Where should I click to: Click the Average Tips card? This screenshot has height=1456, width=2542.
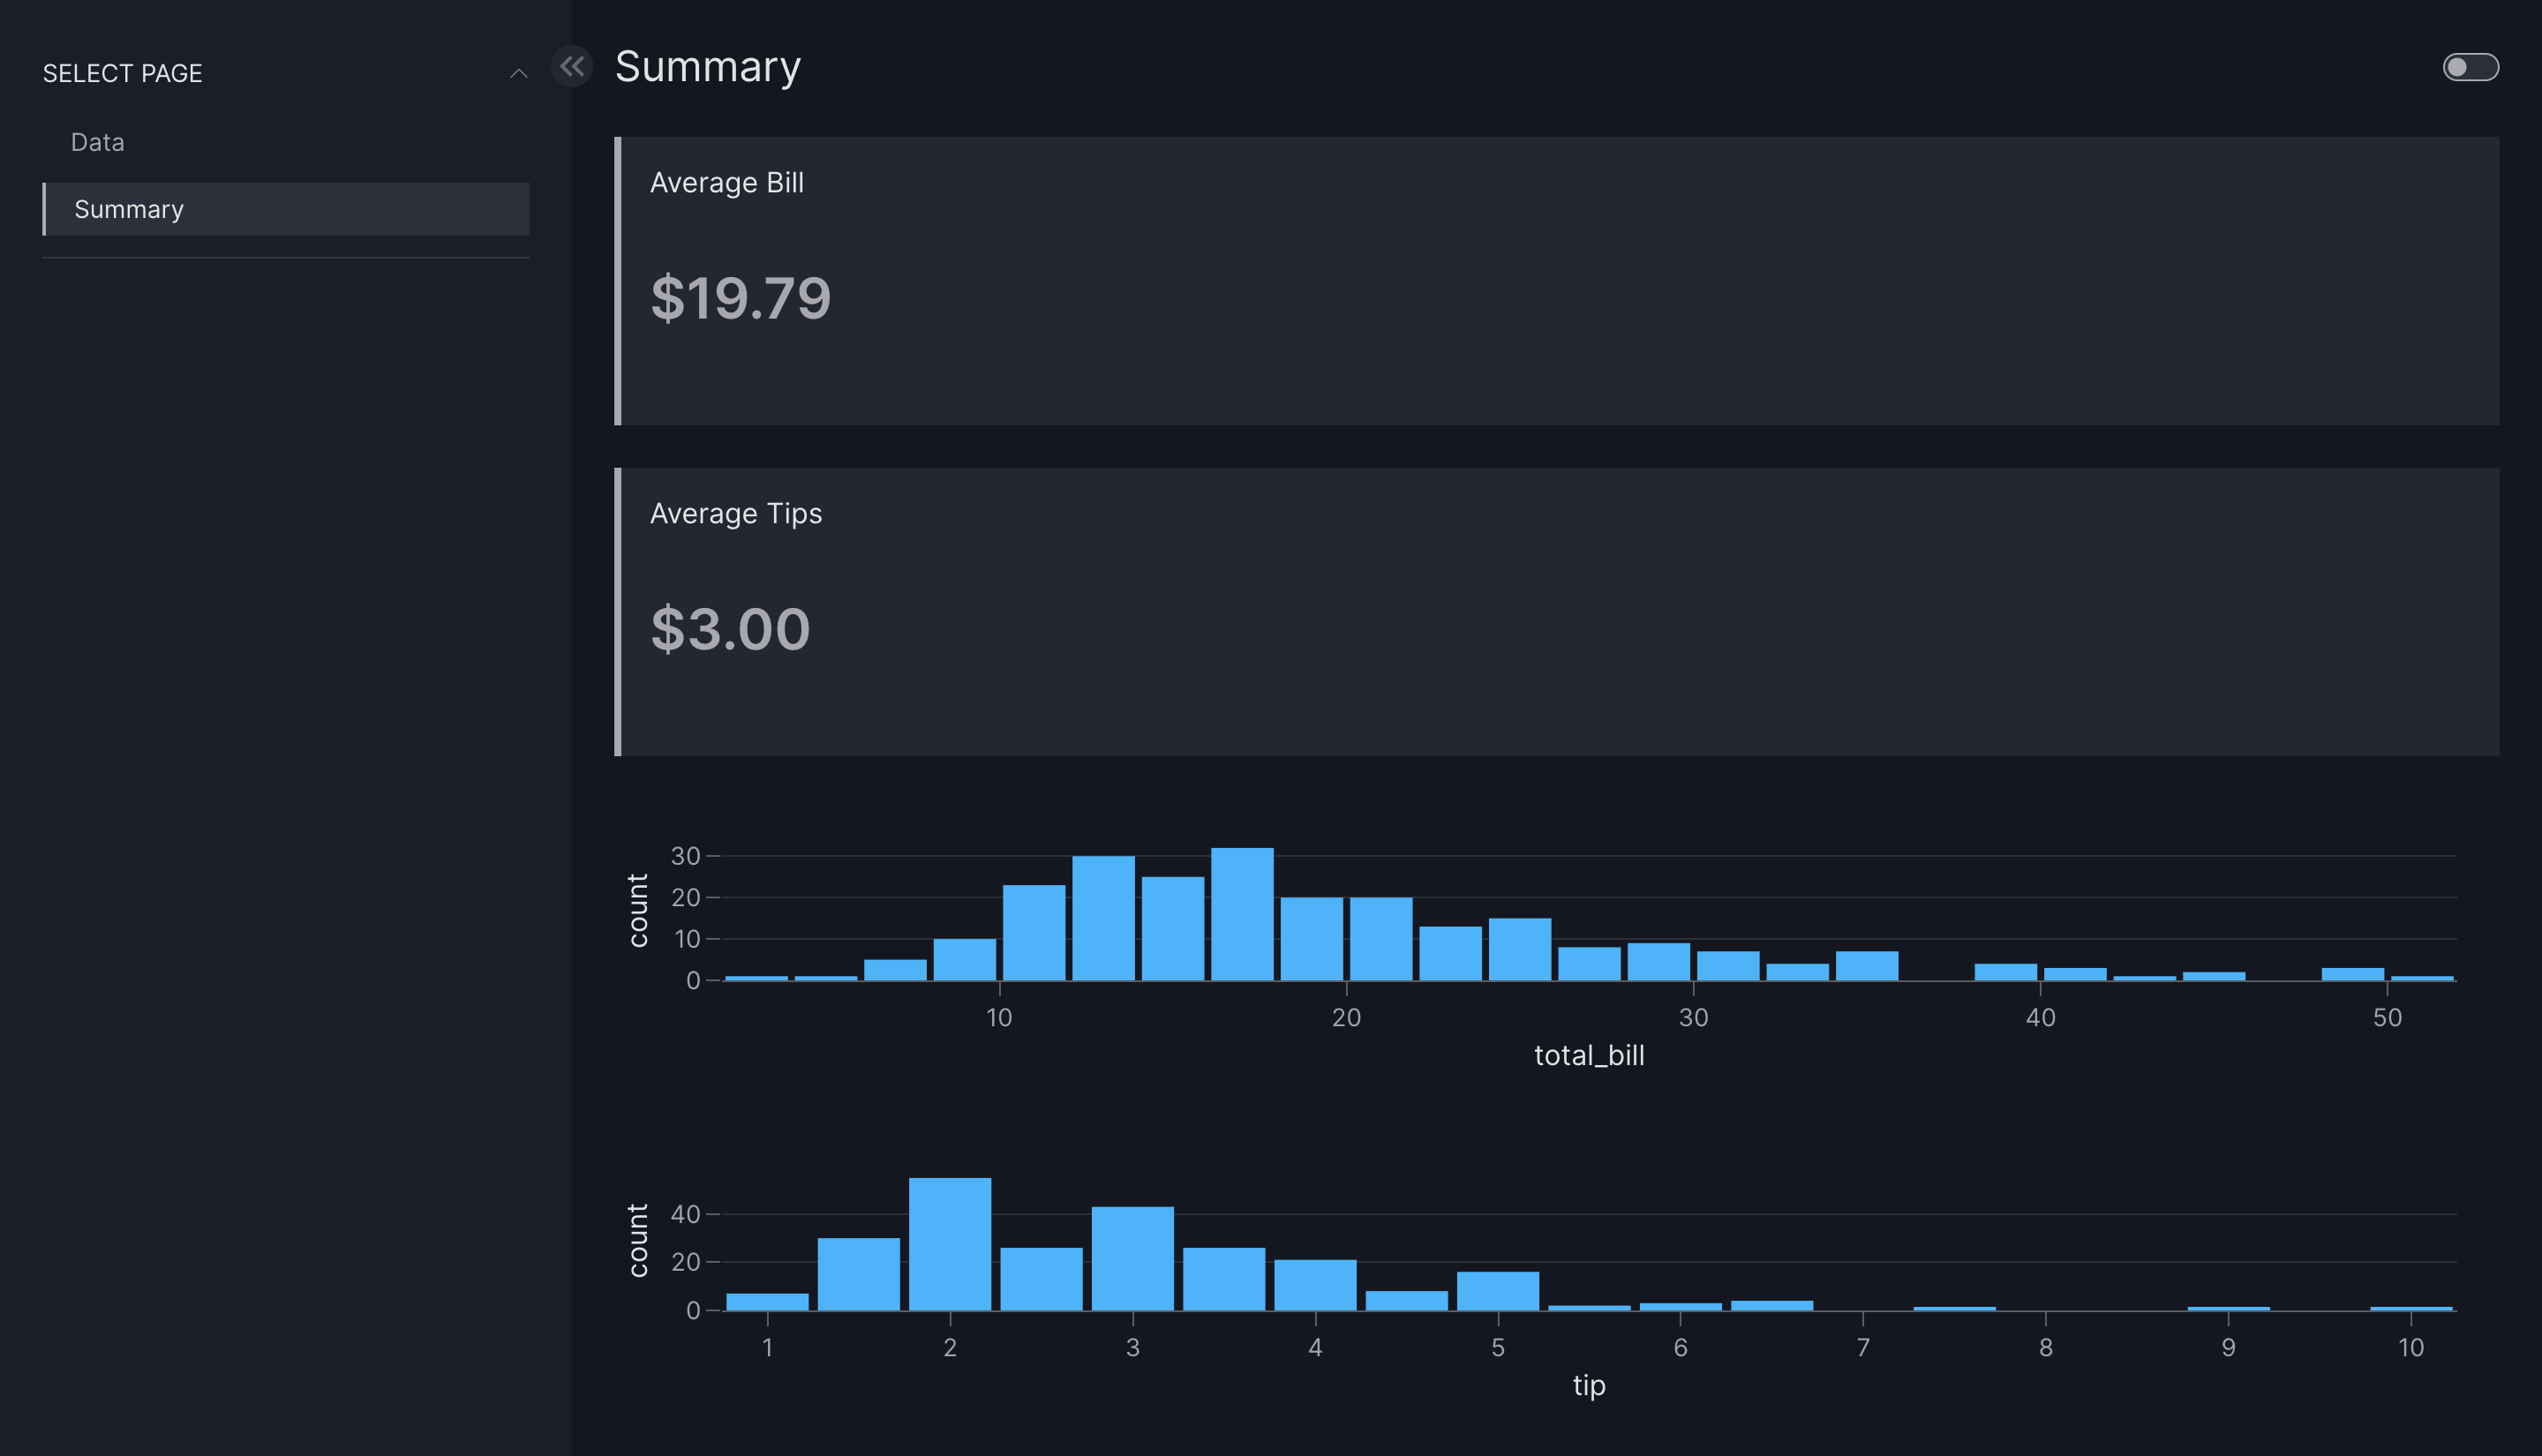(x=1555, y=611)
